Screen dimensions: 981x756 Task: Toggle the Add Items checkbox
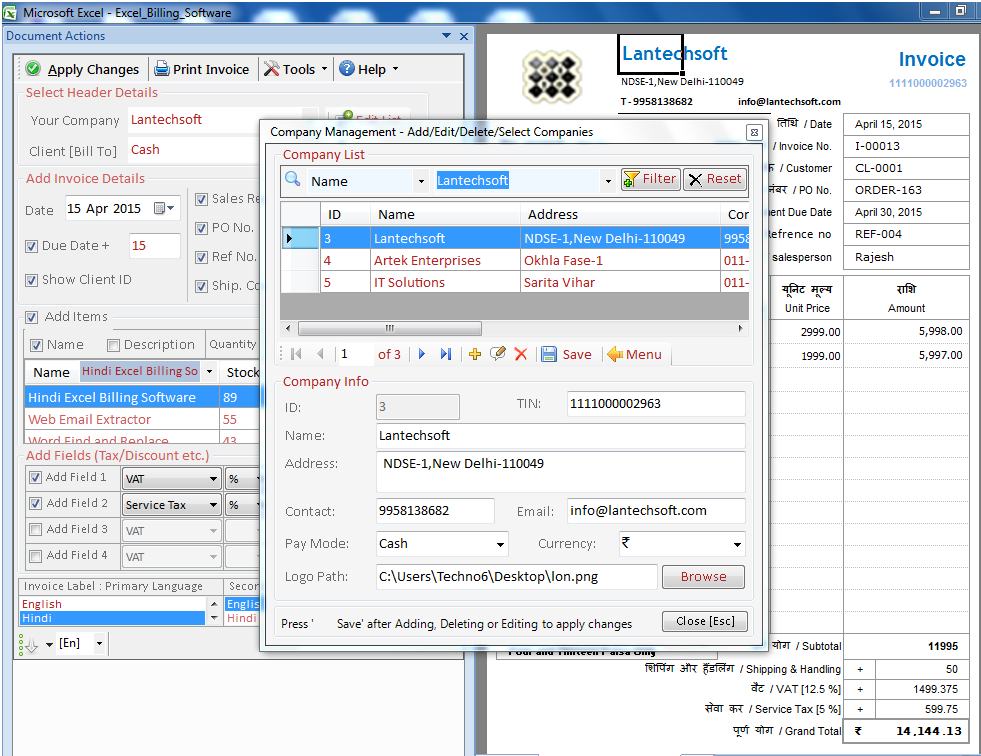click(31, 317)
